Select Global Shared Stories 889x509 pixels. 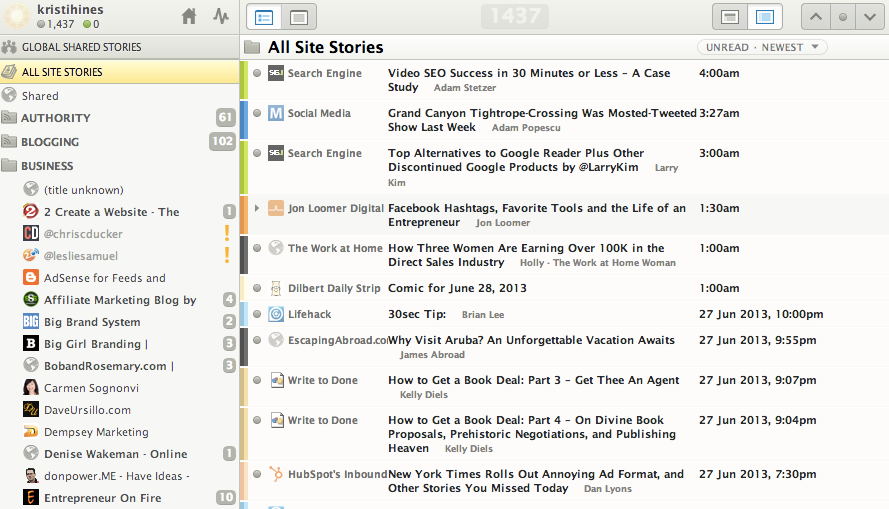point(81,47)
